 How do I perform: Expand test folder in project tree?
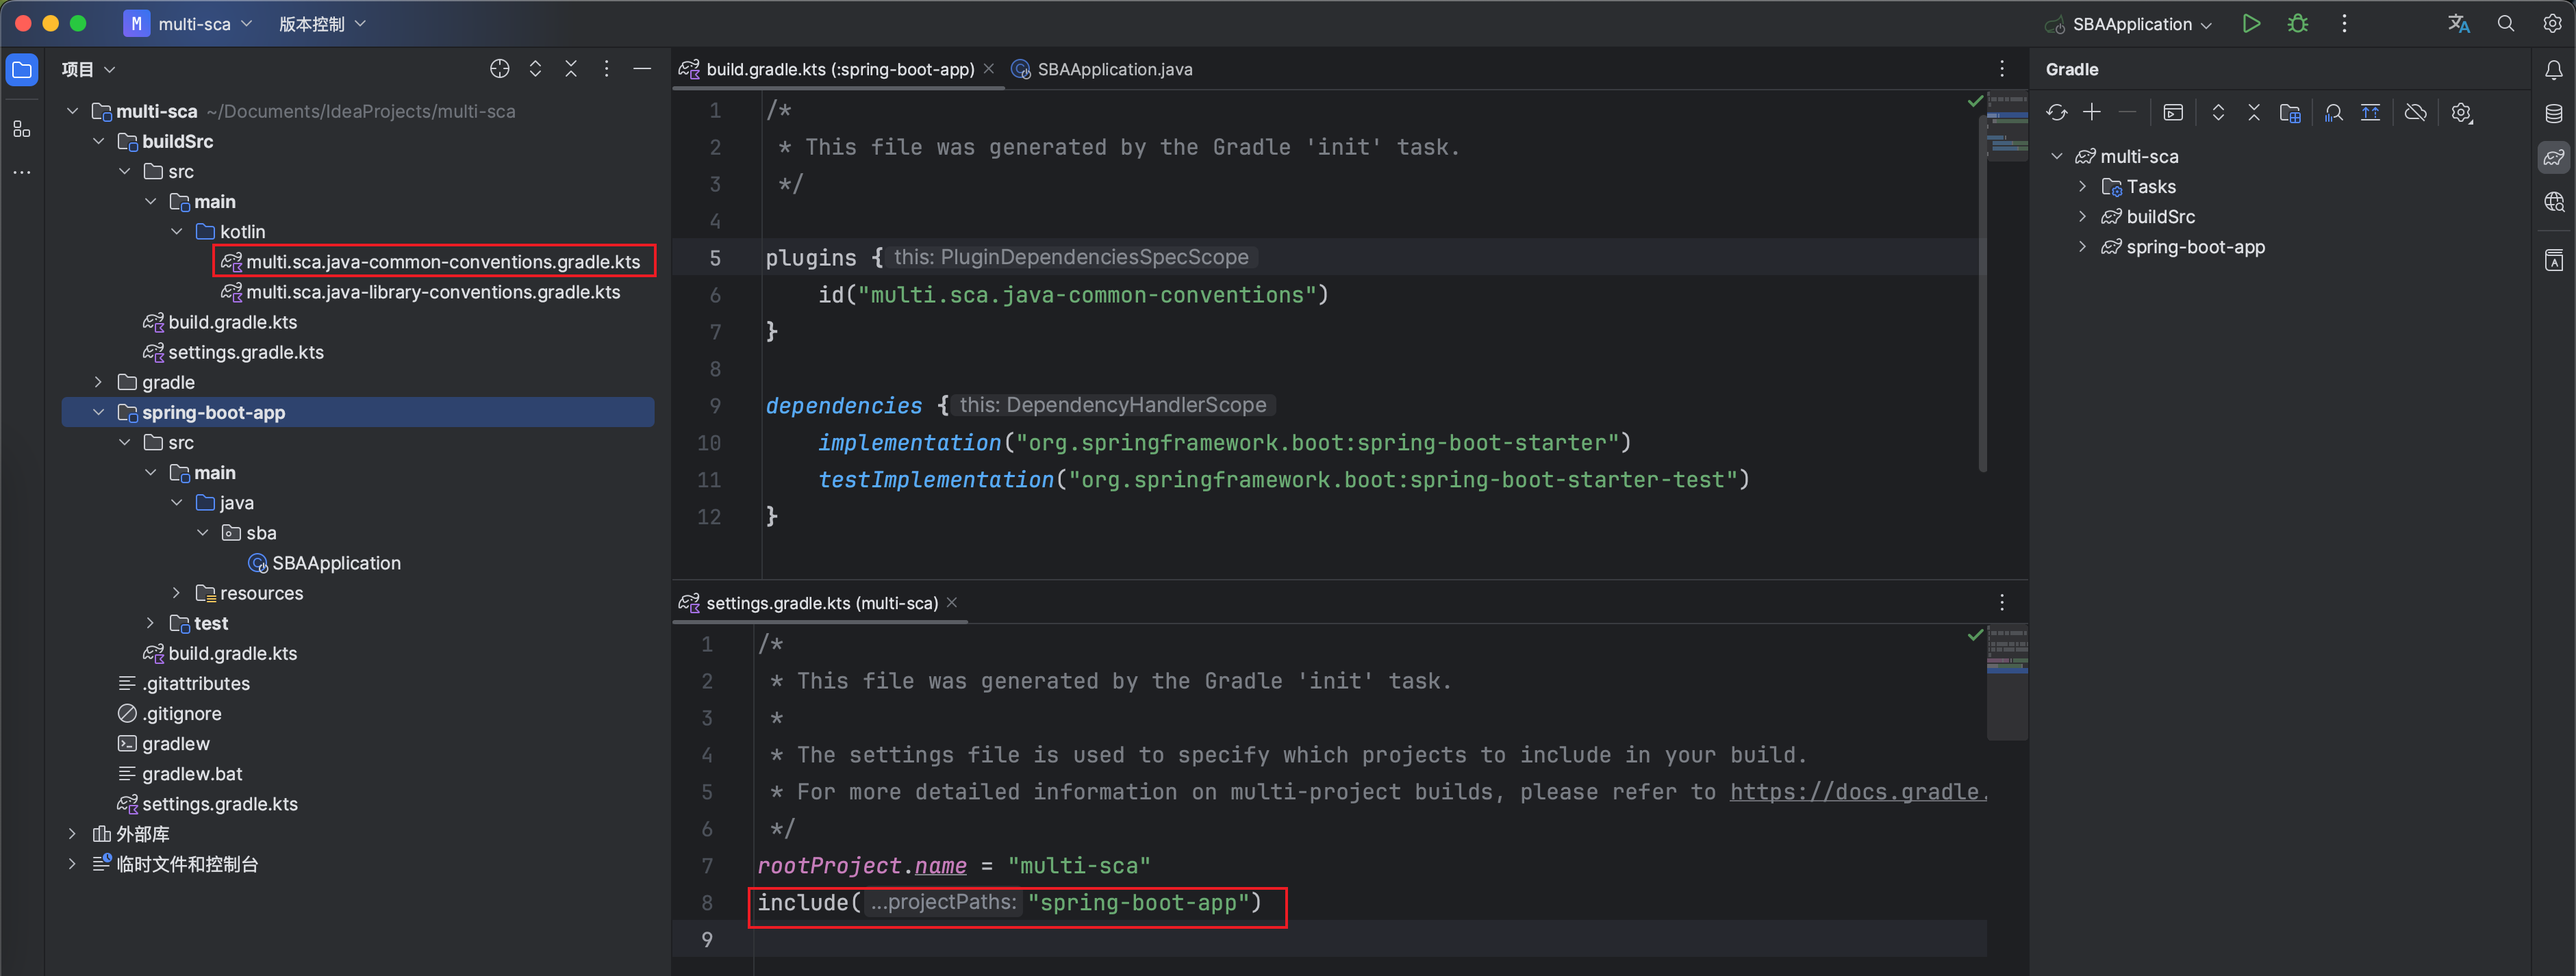click(151, 623)
